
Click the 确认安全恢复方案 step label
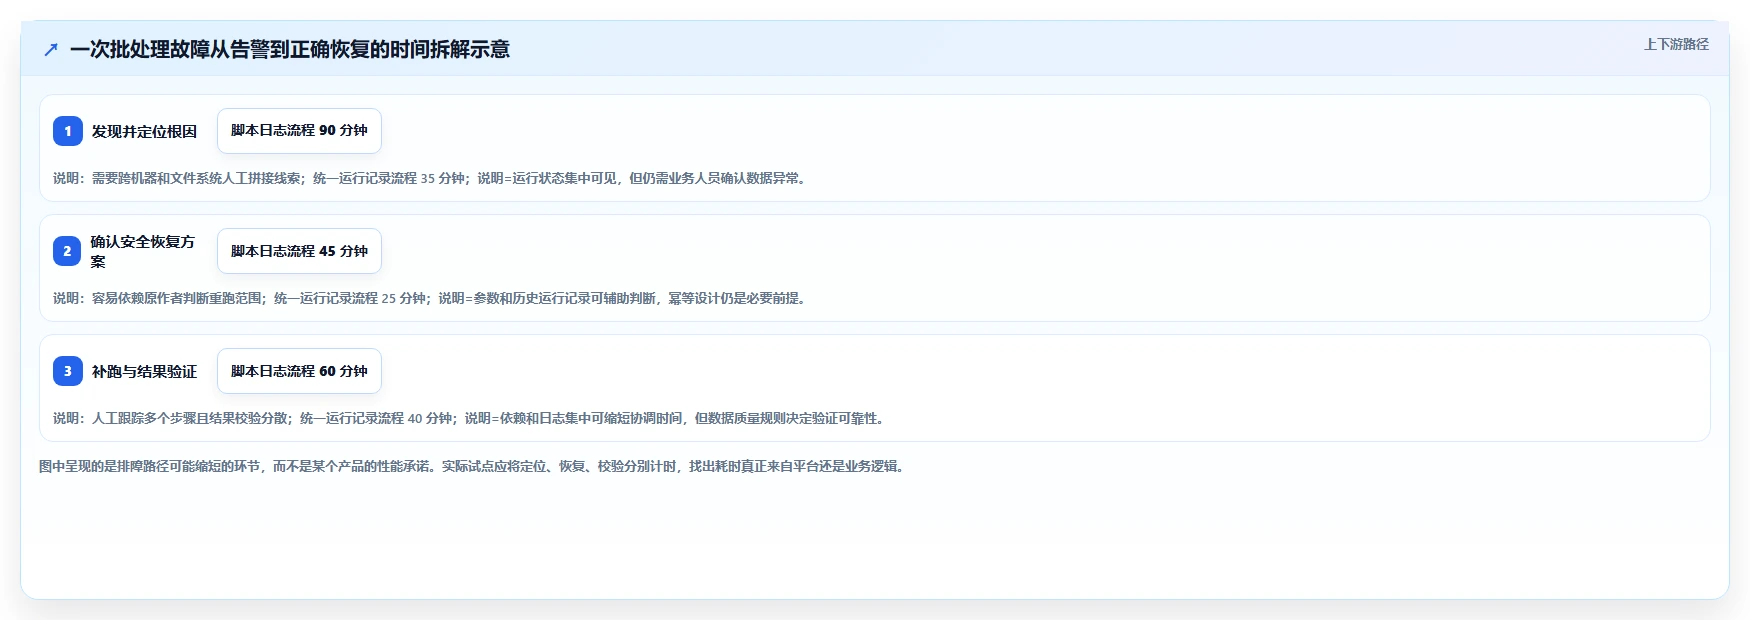coord(144,251)
